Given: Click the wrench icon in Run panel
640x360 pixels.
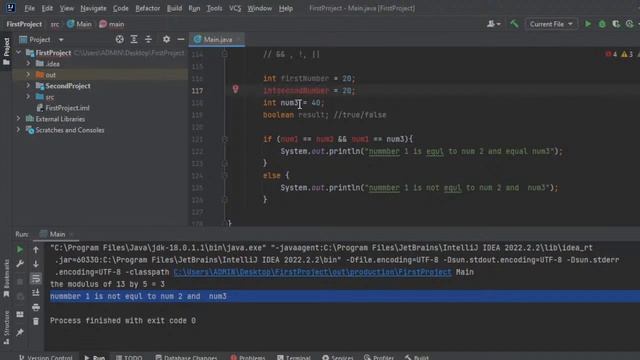Looking at the screenshot, I should coord(20,264).
